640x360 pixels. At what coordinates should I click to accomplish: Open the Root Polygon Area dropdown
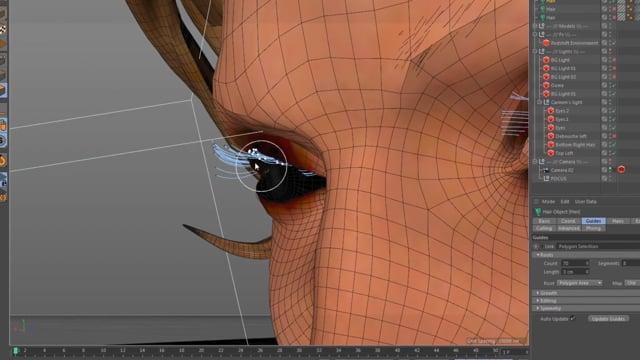[579, 283]
